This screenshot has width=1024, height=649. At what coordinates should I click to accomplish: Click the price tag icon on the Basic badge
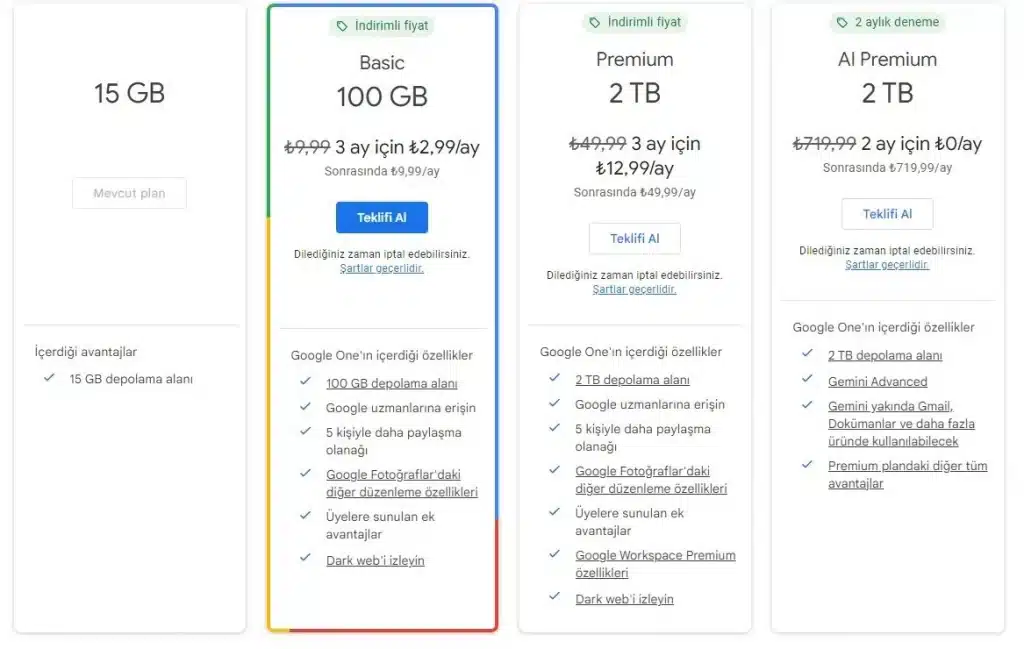click(x=342, y=26)
